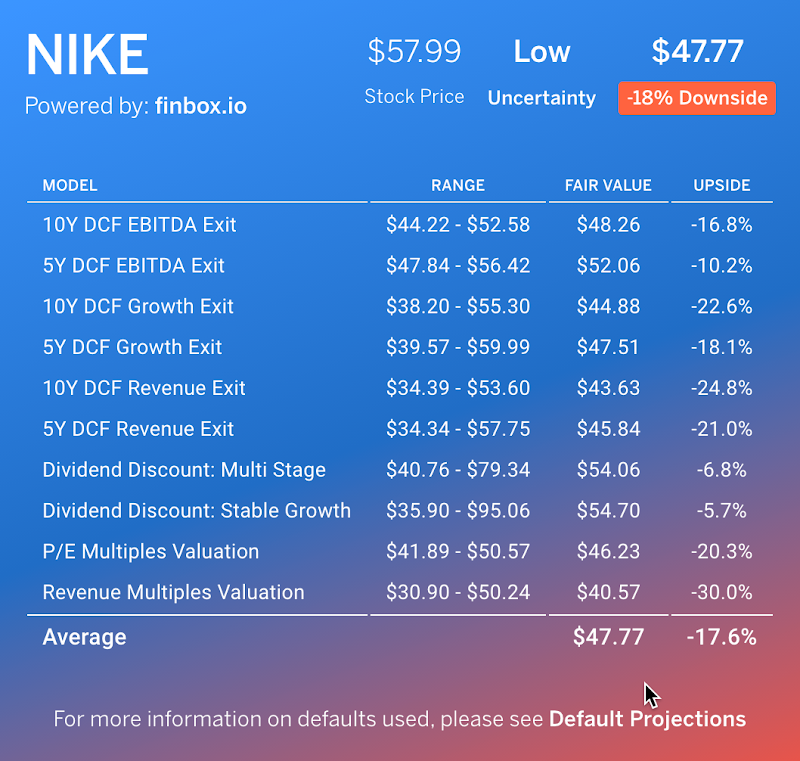This screenshot has width=800, height=761.
Task: Click the $57.99 stock price value
Action: [414, 51]
